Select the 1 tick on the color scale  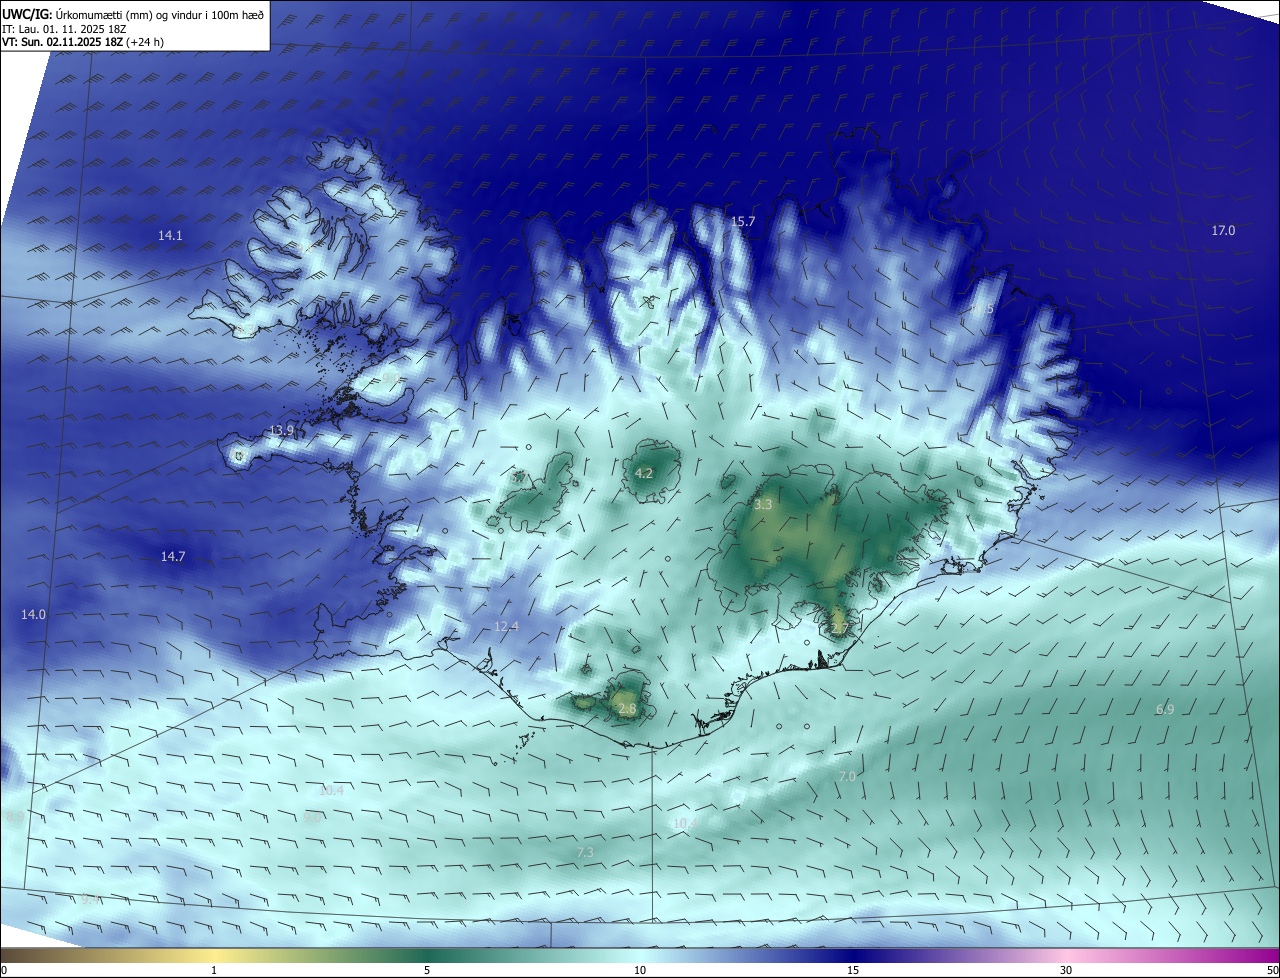(x=214, y=970)
